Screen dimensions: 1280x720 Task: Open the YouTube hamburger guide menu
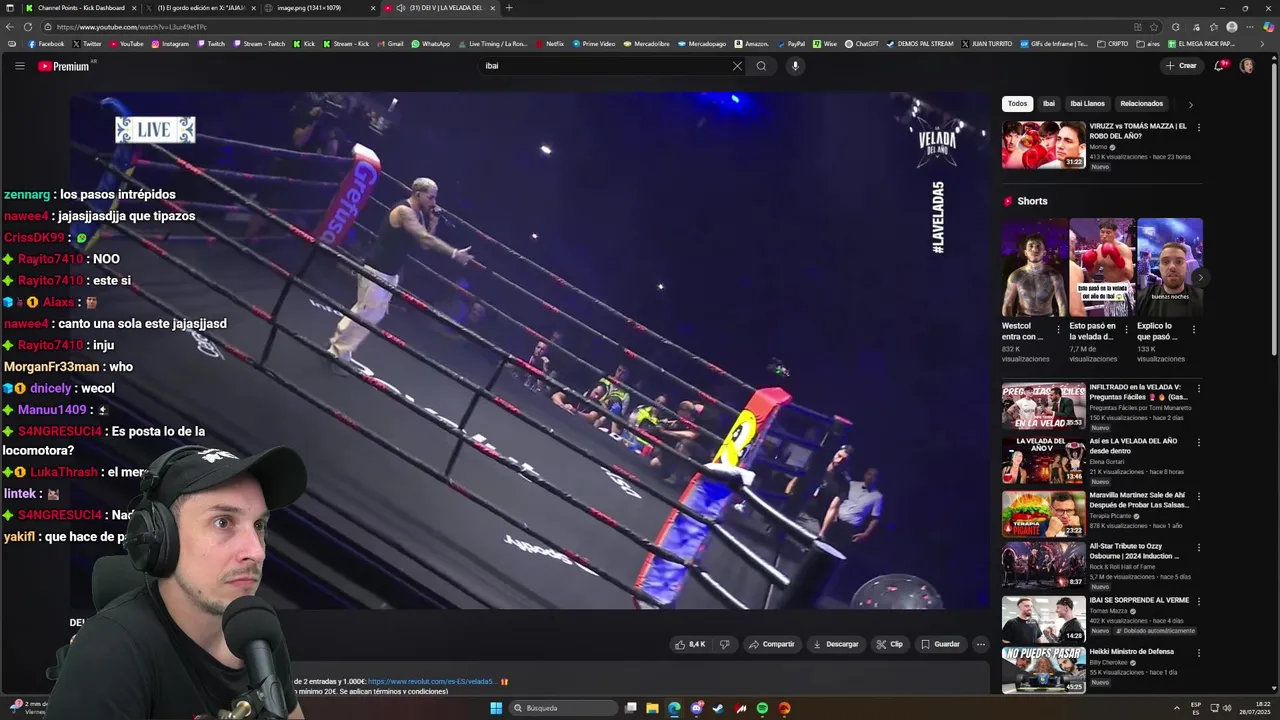click(x=19, y=66)
